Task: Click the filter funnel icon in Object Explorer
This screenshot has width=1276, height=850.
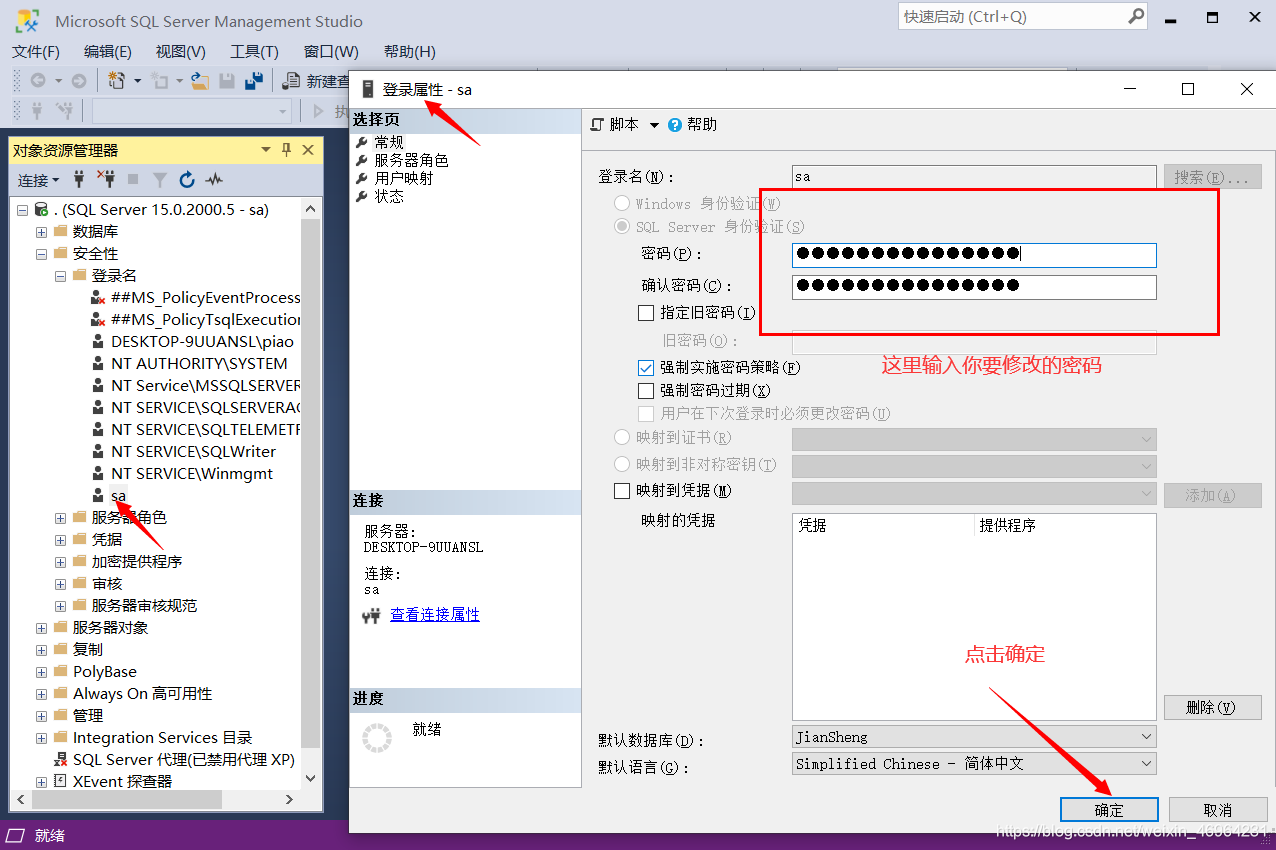Action: coord(160,180)
